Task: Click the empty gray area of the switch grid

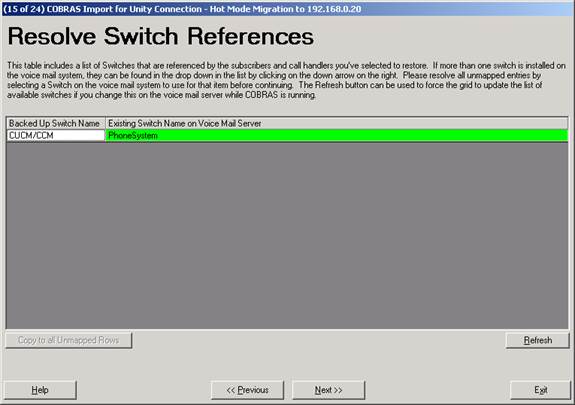Action: point(287,235)
